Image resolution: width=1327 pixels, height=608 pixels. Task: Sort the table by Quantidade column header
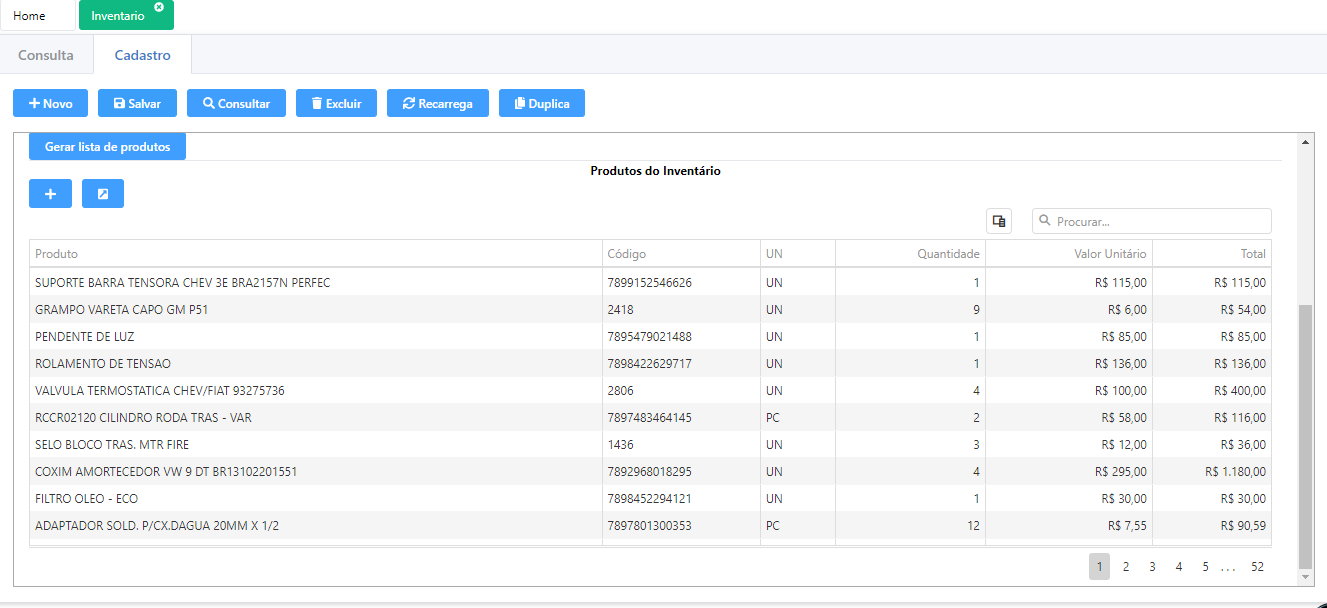948,254
